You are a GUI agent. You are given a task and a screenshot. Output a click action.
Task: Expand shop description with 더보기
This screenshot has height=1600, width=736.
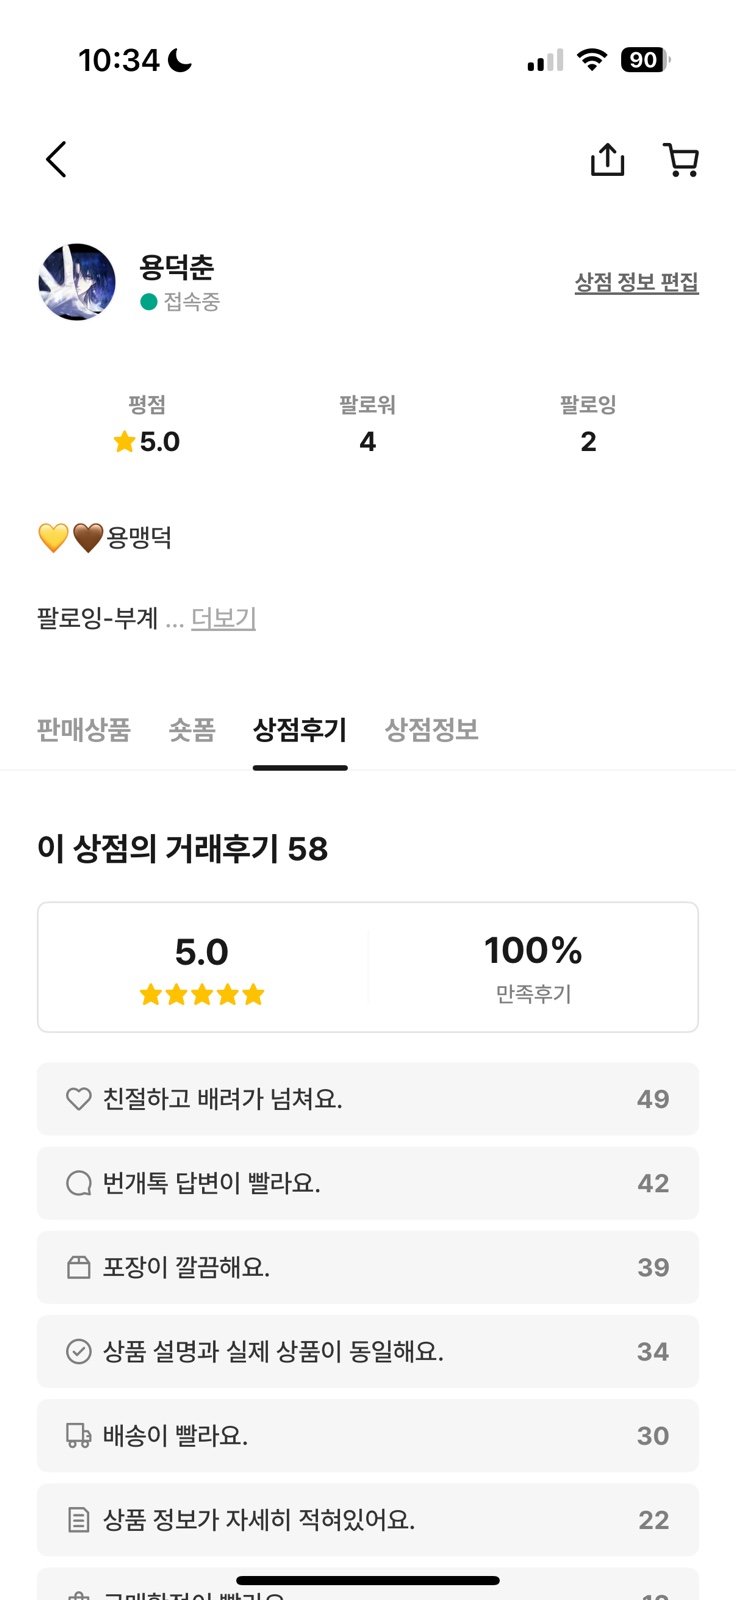point(223,619)
